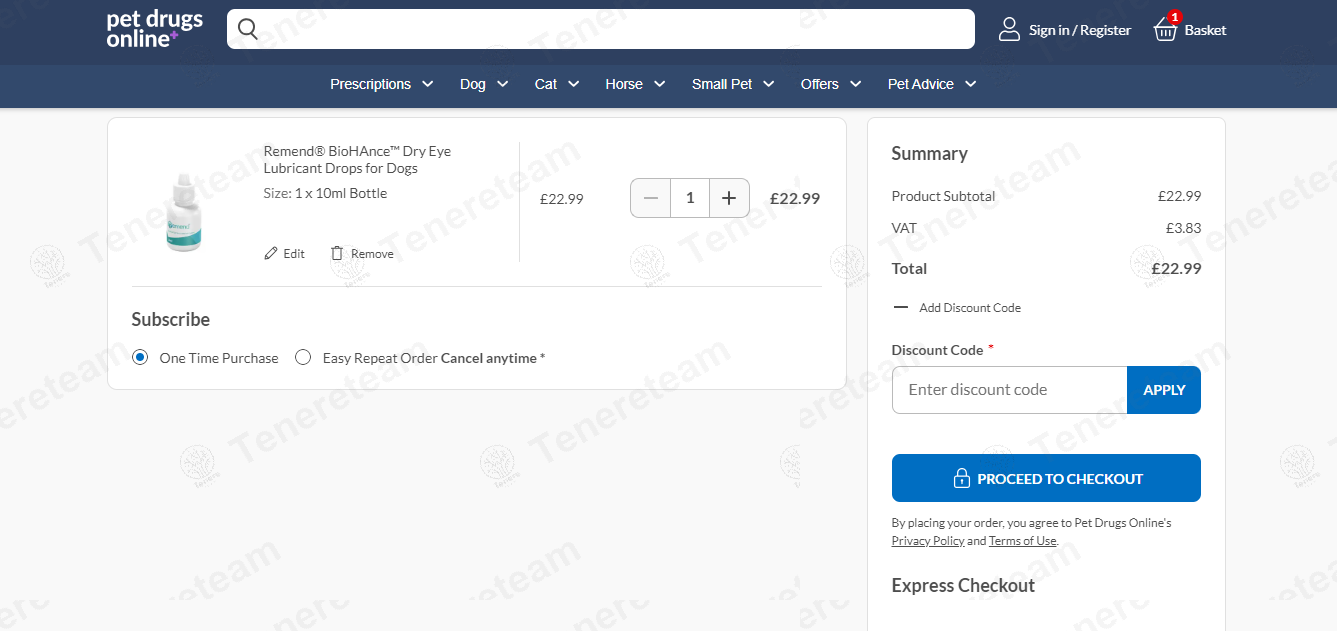The width and height of the screenshot is (1337, 631).
Task: Select Easy Repeat Order option
Action: pyautogui.click(x=303, y=358)
